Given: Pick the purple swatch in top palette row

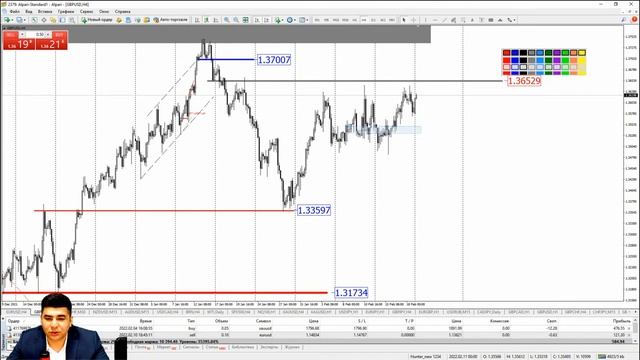Looking at the screenshot, I should click(557, 53).
